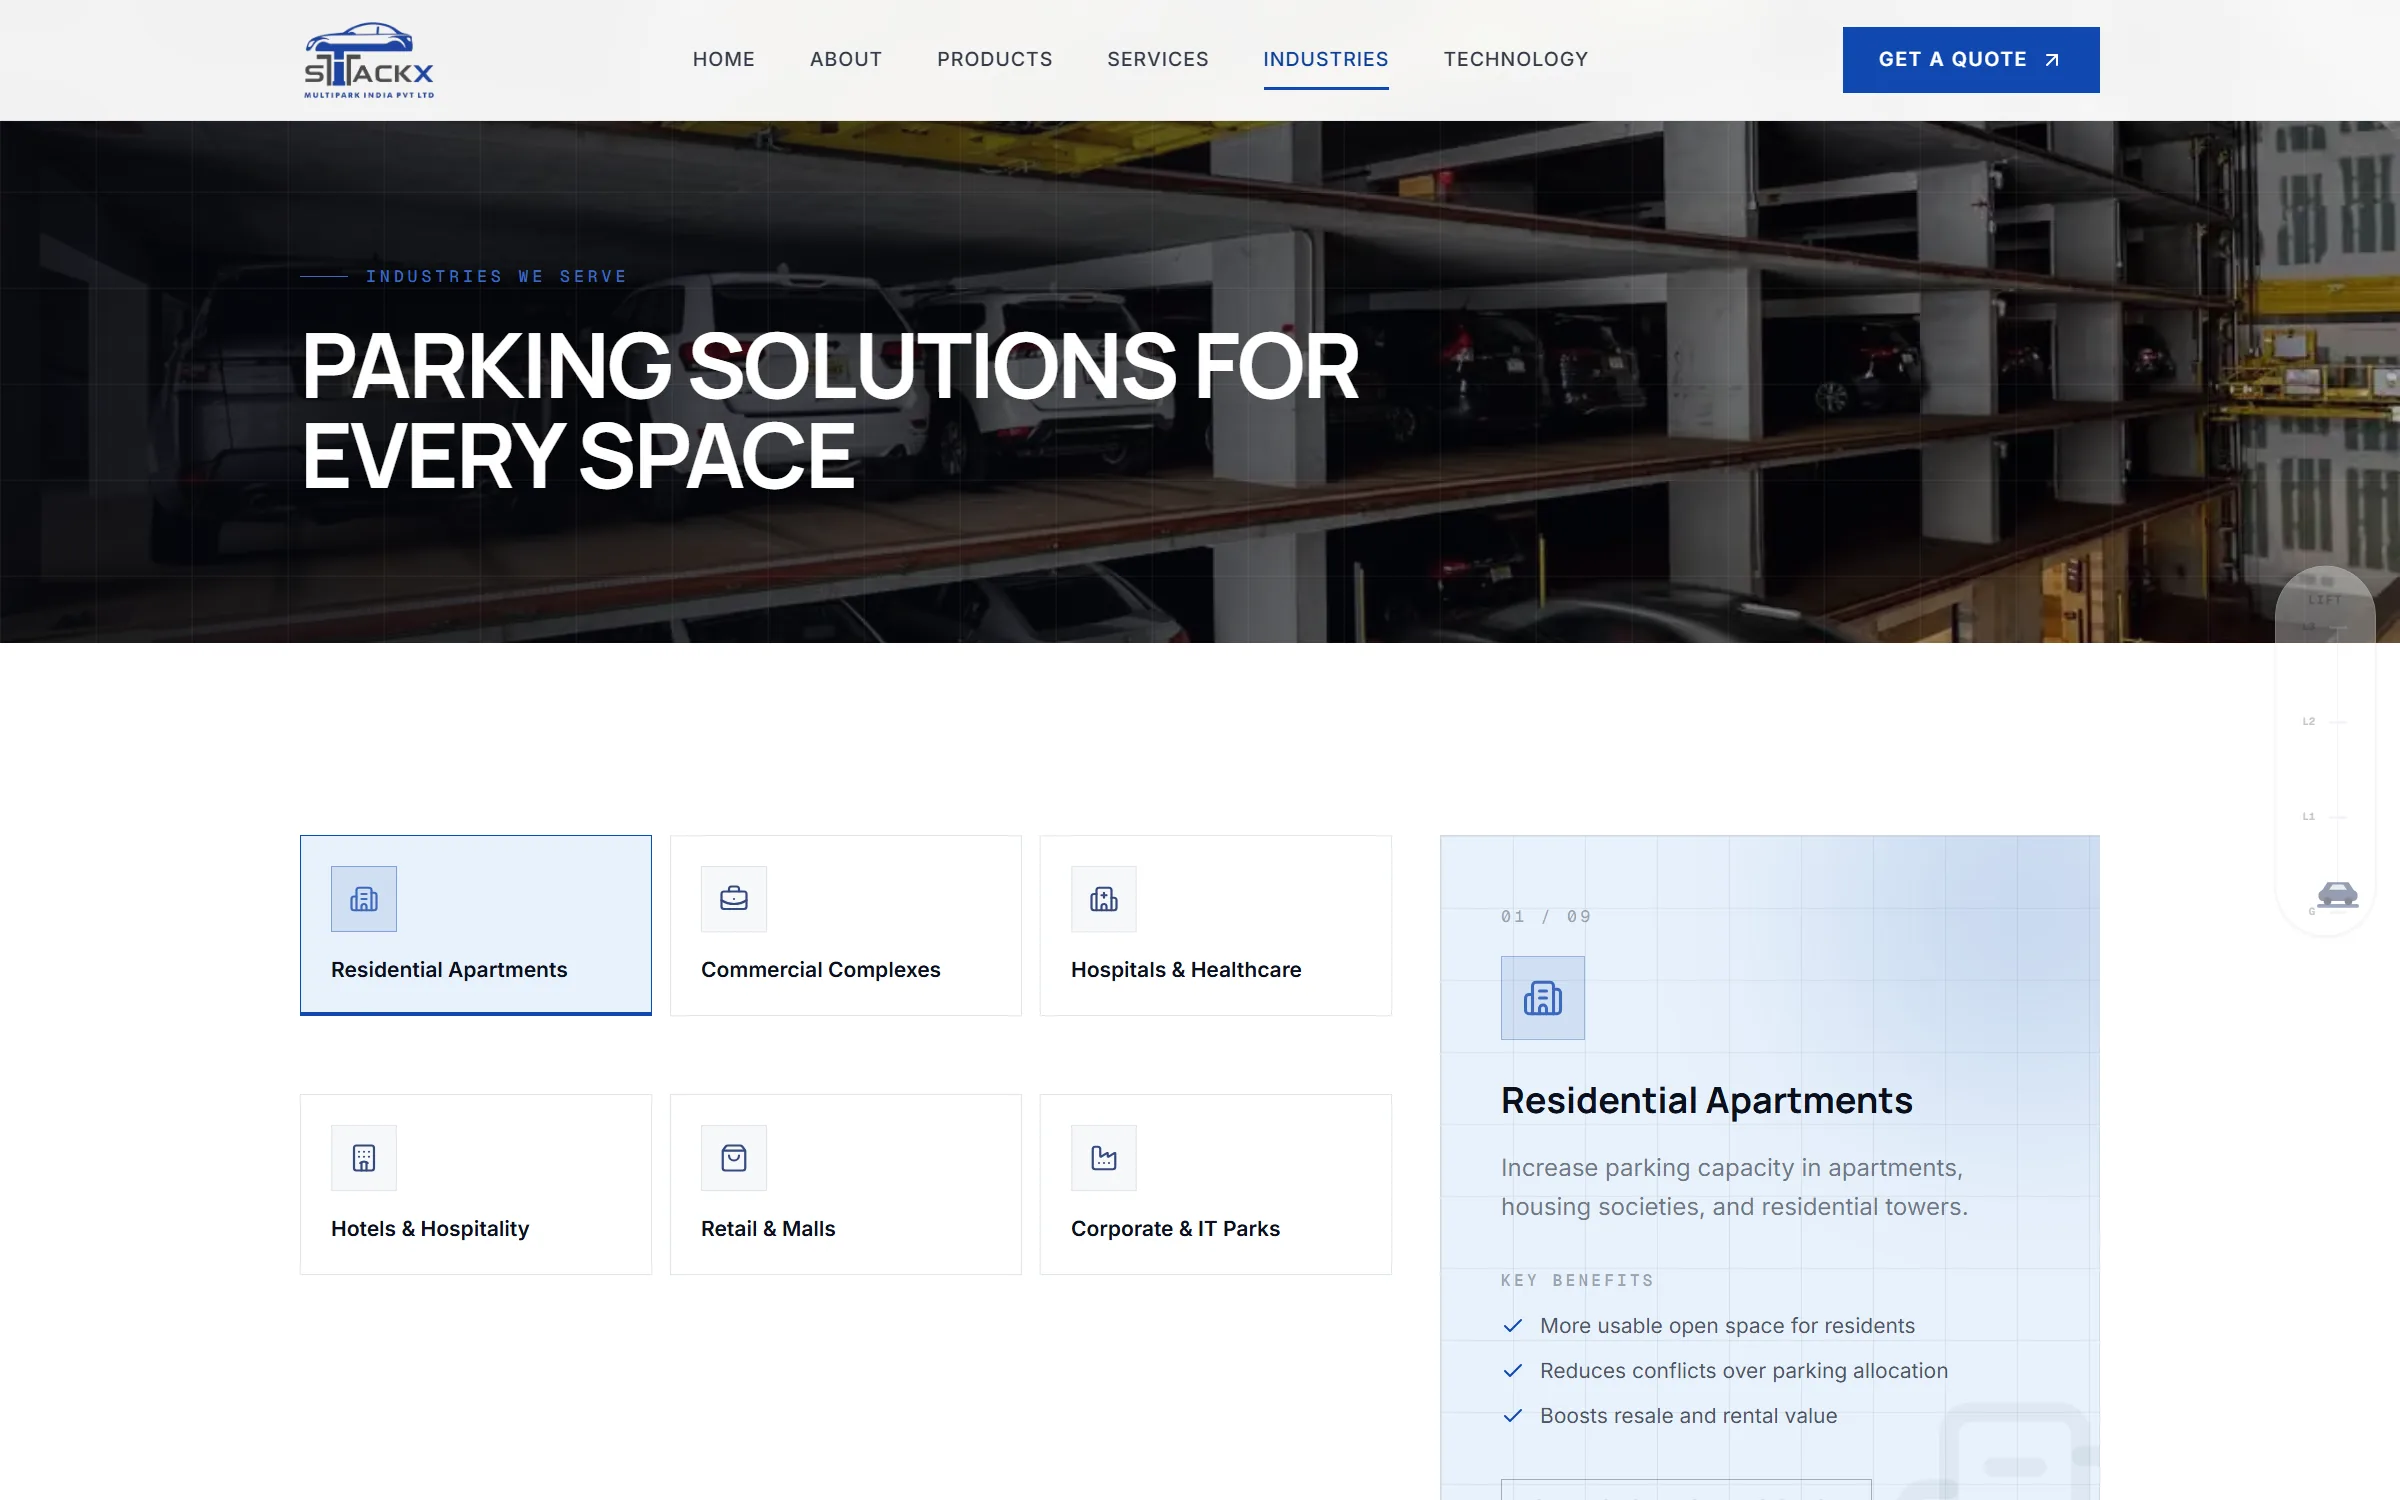Click the 'Key Benefits' label

pyautogui.click(x=1578, y=1280)
